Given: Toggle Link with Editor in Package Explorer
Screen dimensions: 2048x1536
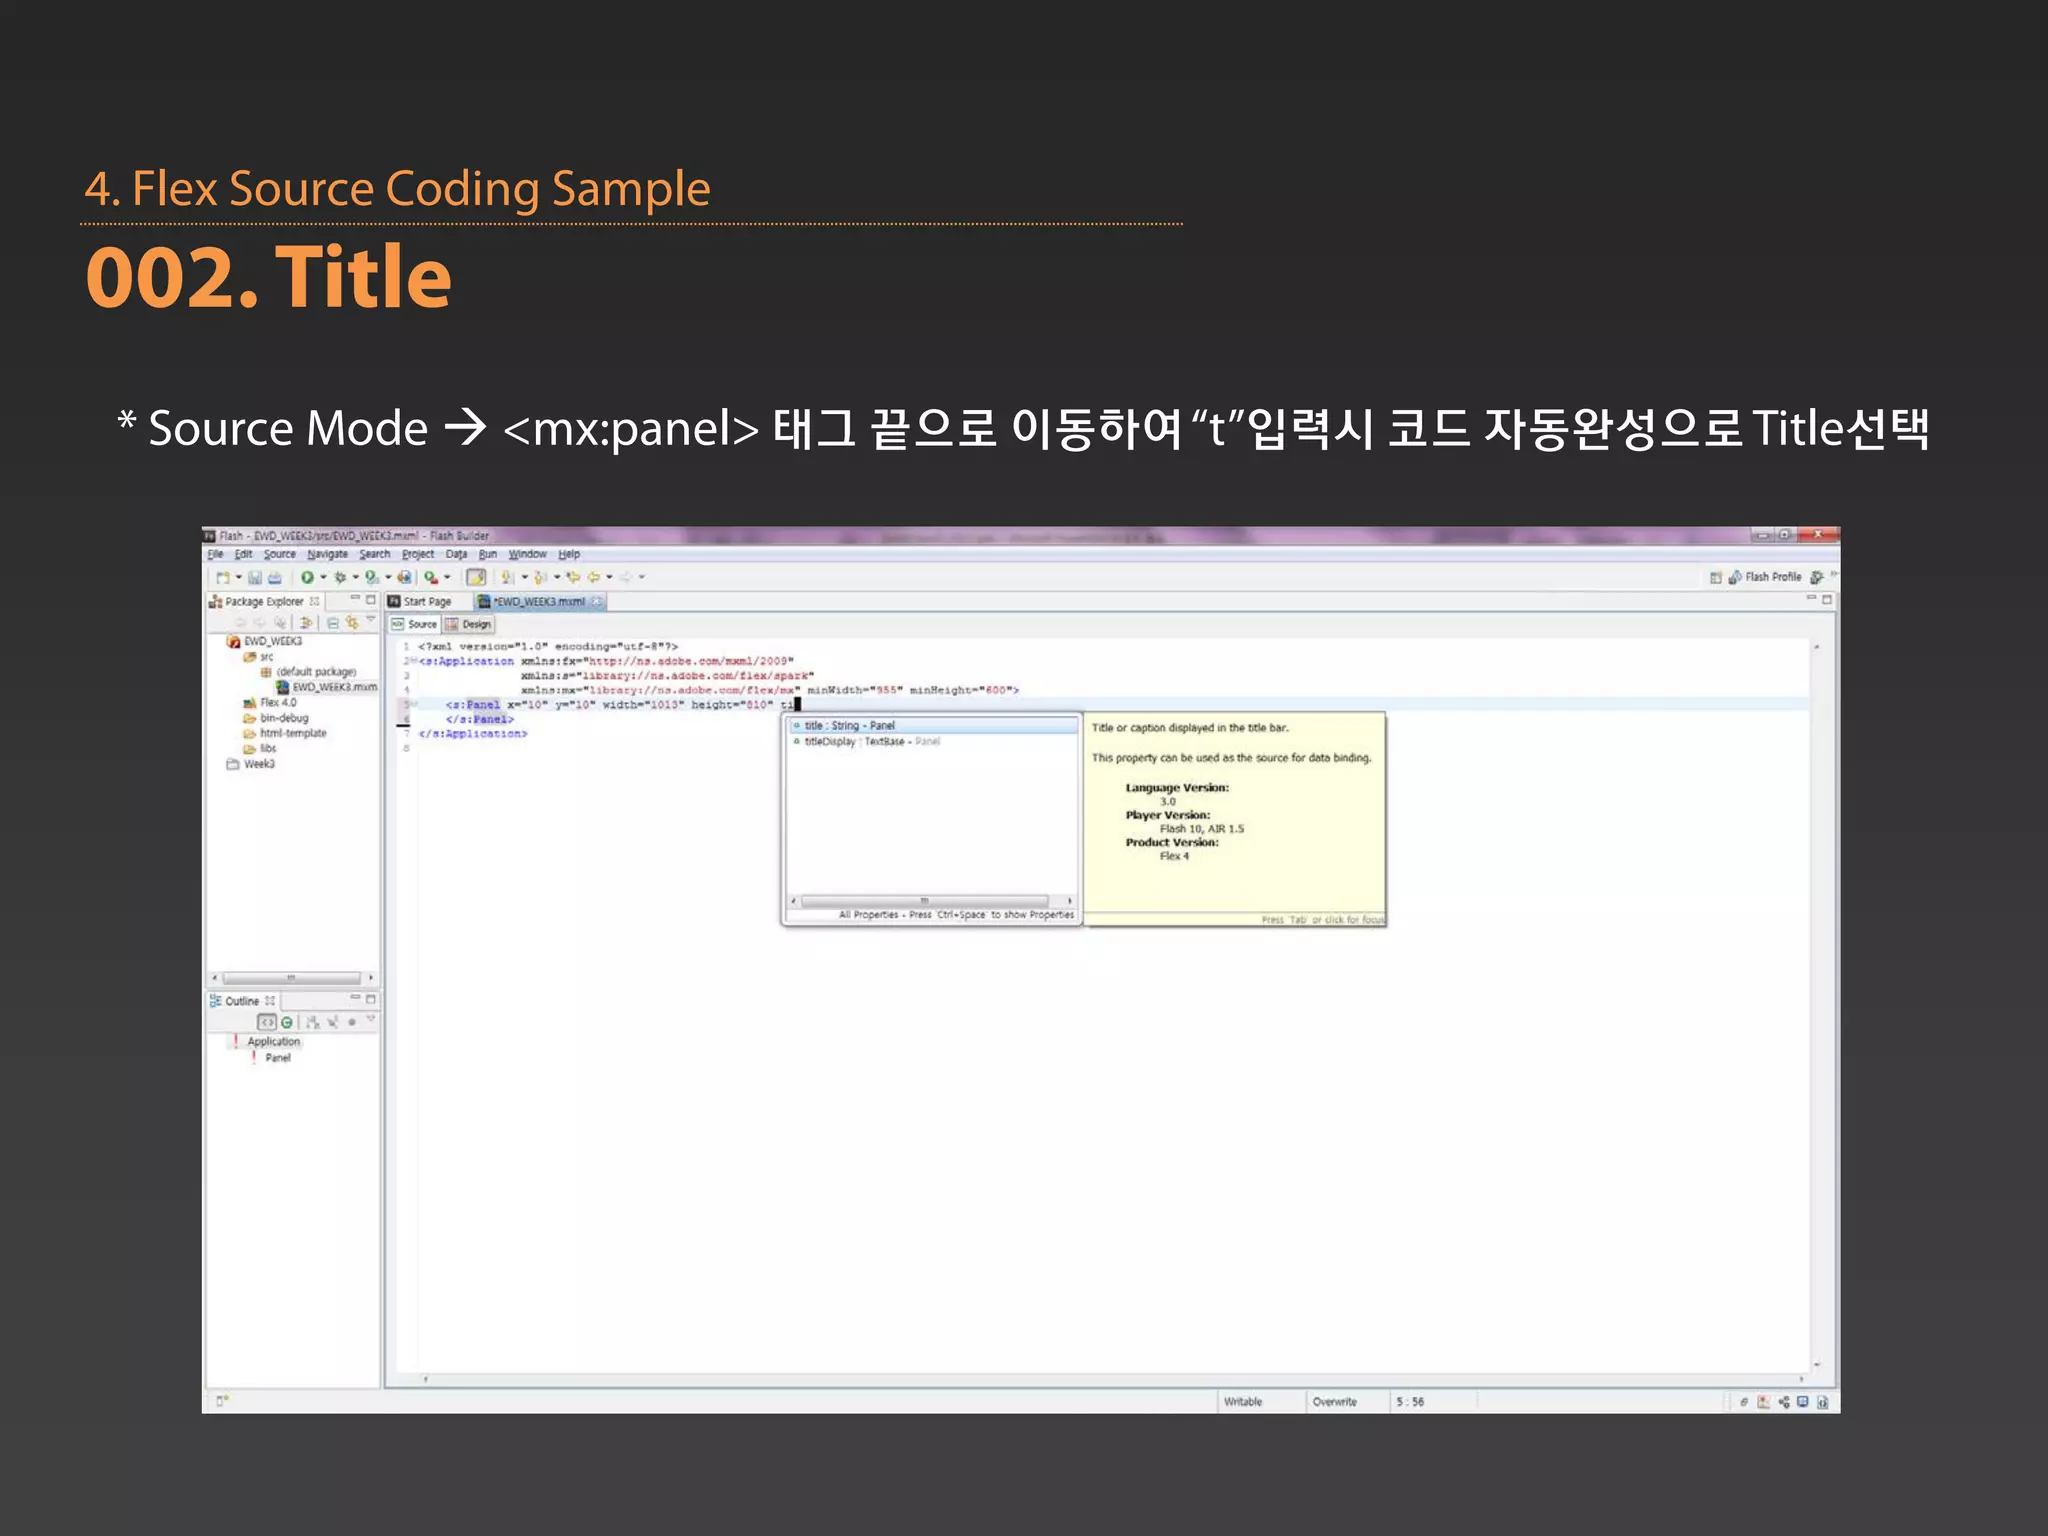Looking at the screenshot, I should 352,622.
